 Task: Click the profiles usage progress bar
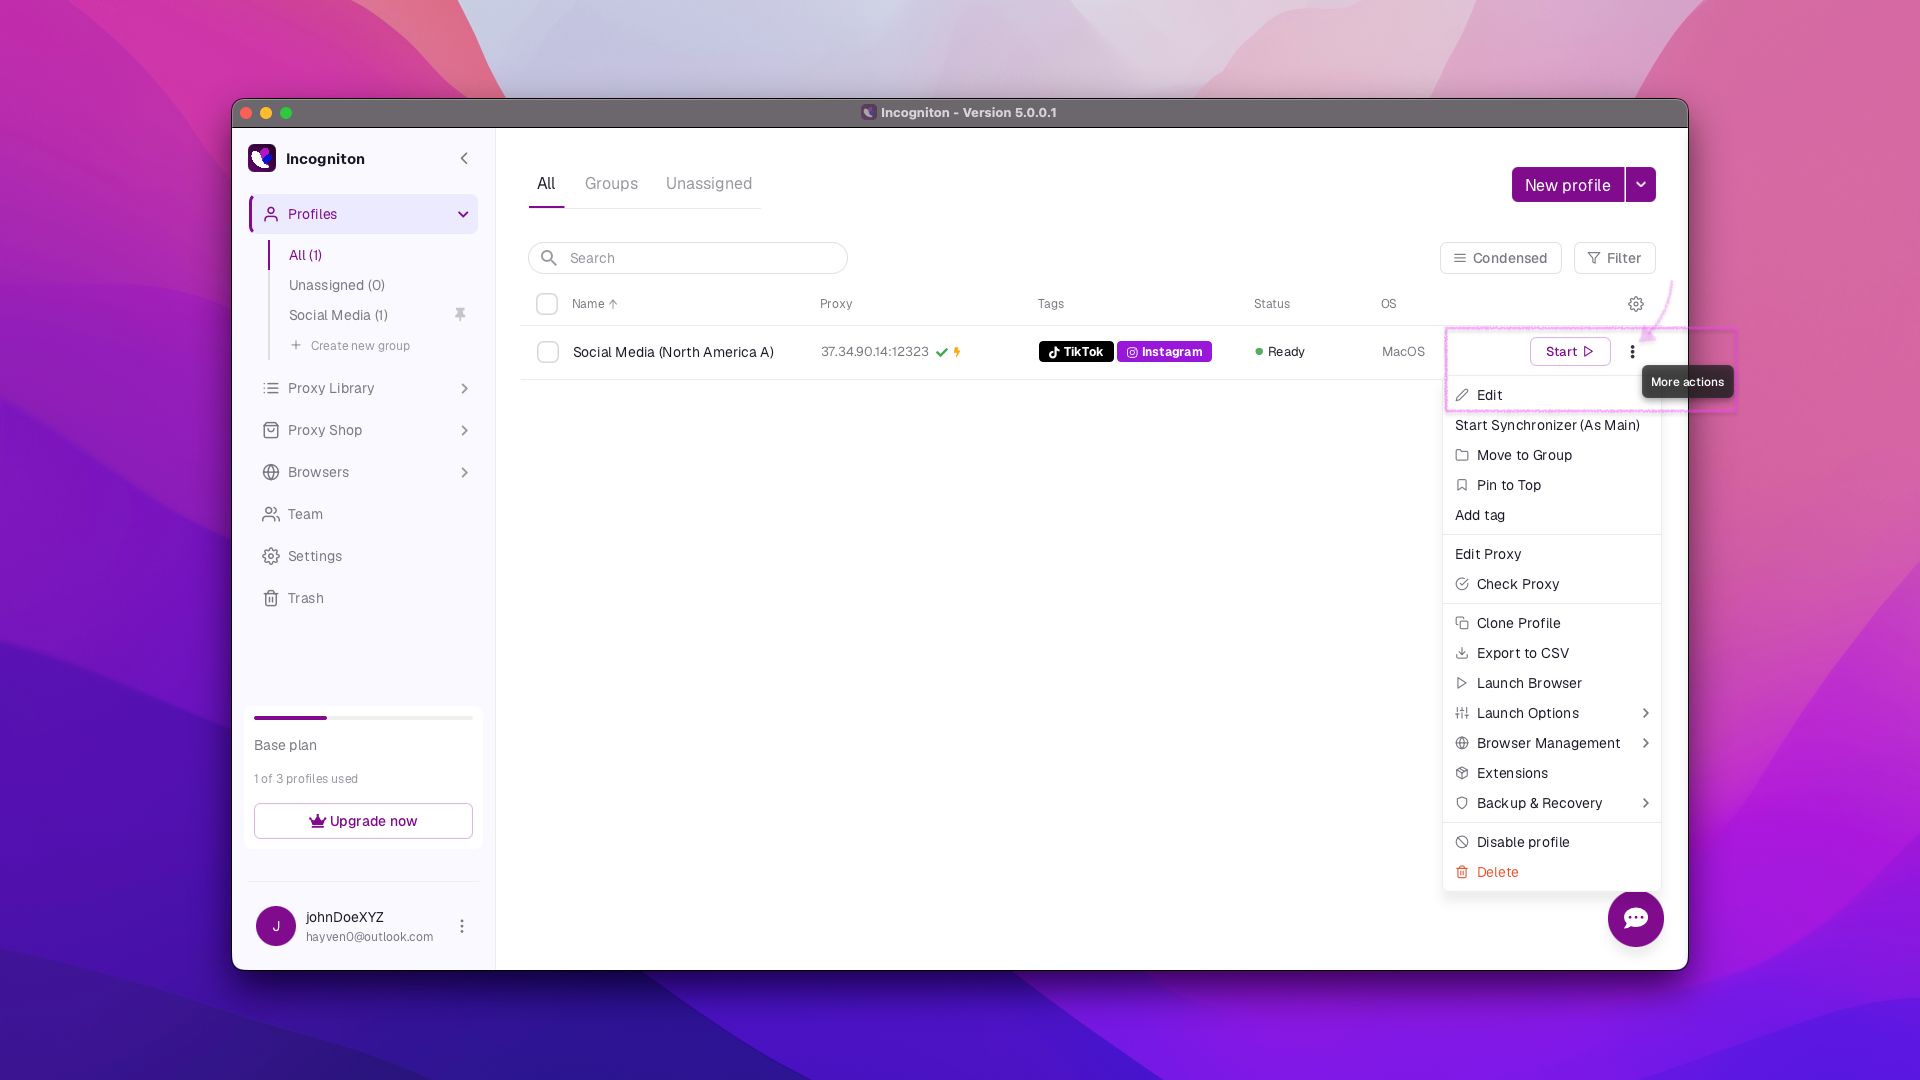pos(363,718)
